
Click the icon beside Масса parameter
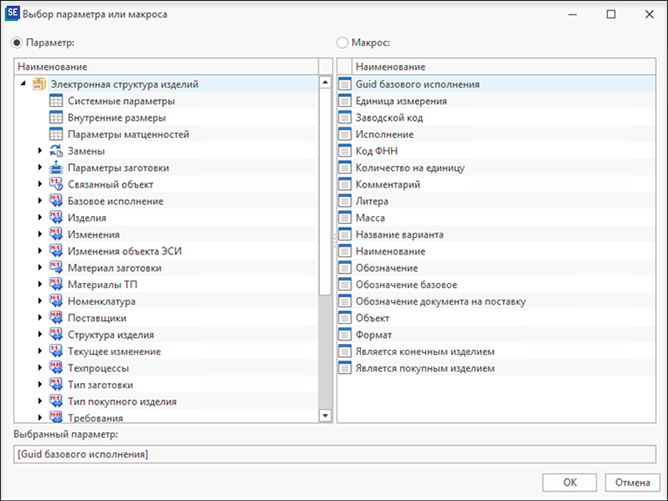345,218
